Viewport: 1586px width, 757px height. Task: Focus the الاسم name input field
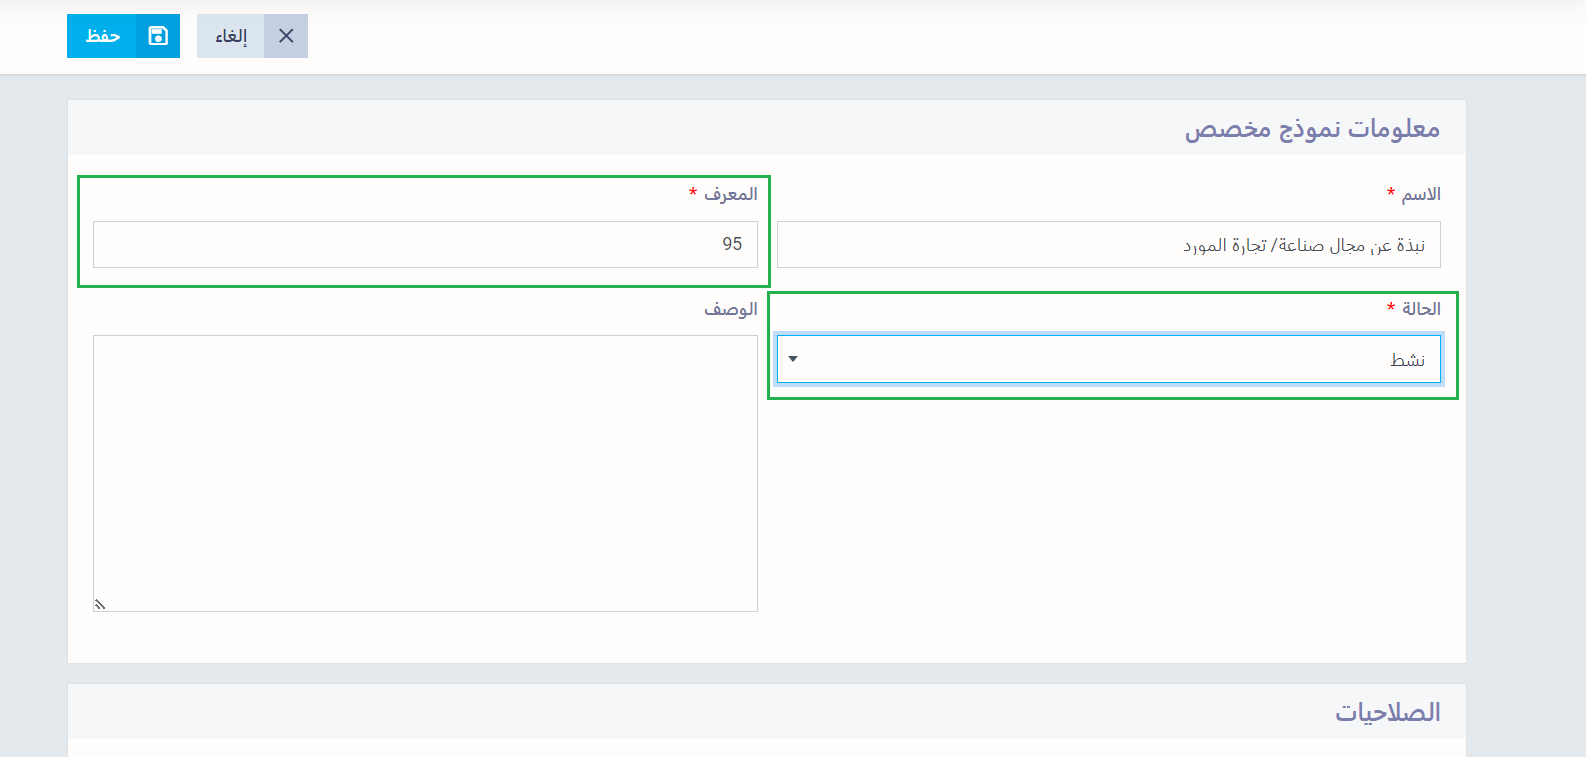(x=1108, y=245)
